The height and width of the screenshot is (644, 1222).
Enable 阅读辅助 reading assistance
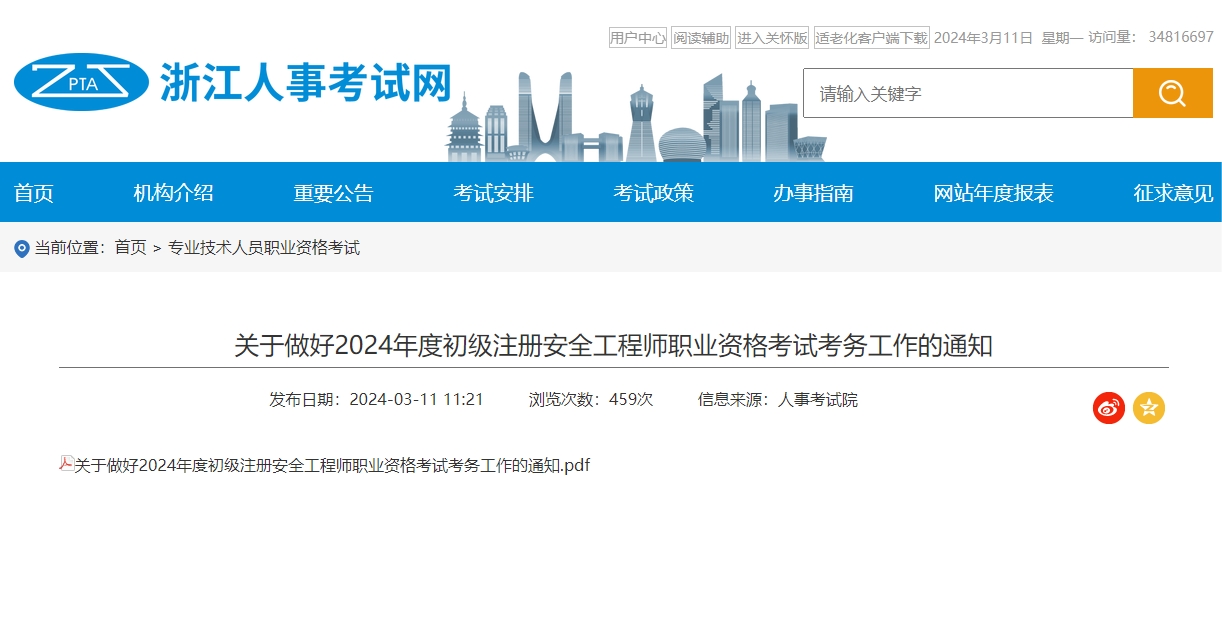(x=700, y=38)
